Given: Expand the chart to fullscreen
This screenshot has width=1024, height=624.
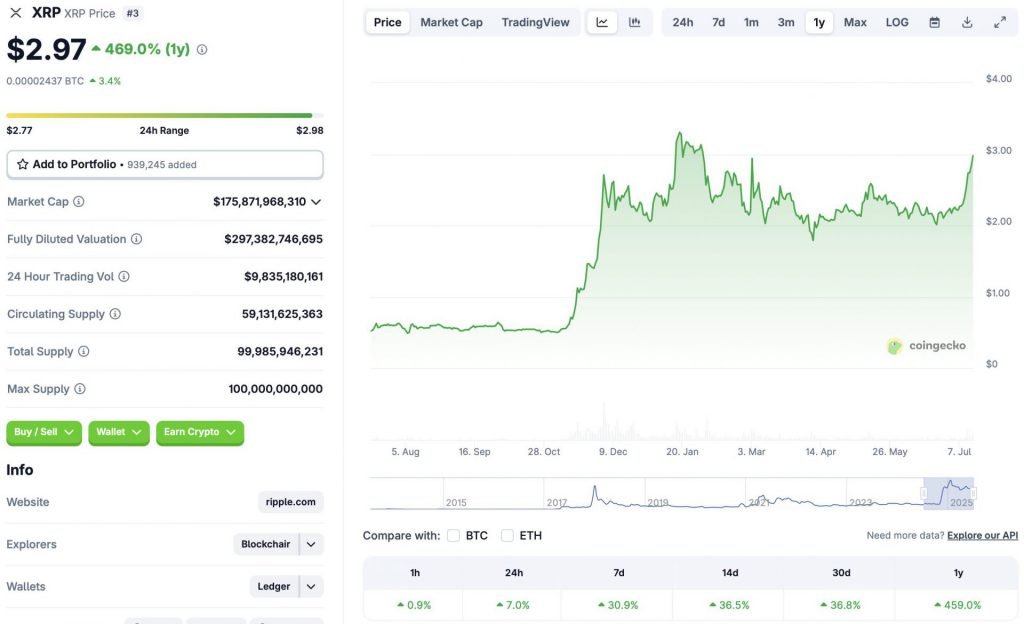Looking at the screenshot, I should pos(1000,21).
